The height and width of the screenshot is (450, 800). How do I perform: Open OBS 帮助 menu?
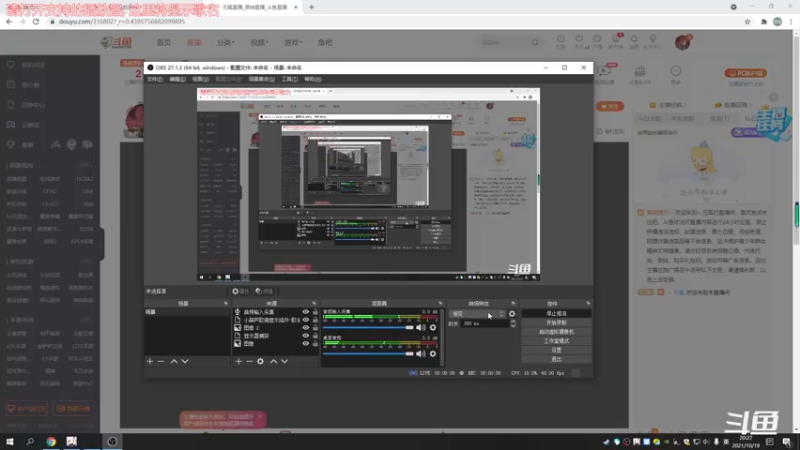tap(313, 79)
